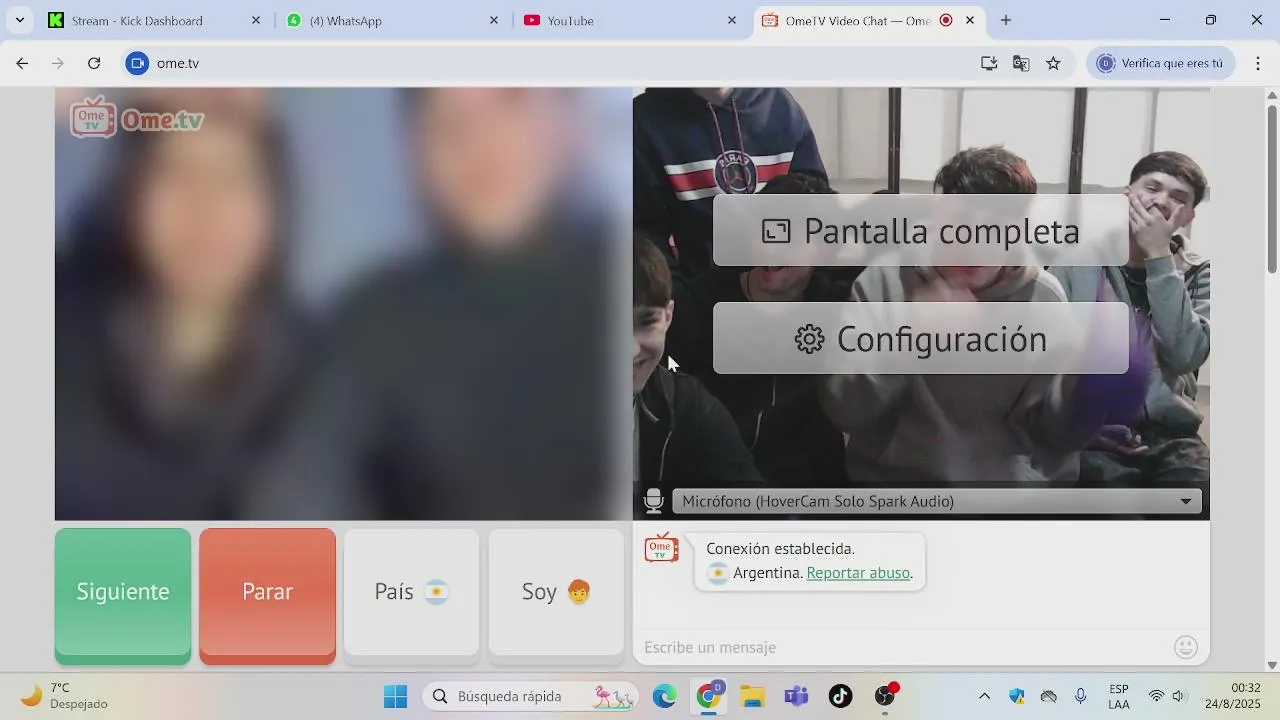Close the Kick Dashboard tab
This screenshot has height=720, width=1280.
coord(256,20)
